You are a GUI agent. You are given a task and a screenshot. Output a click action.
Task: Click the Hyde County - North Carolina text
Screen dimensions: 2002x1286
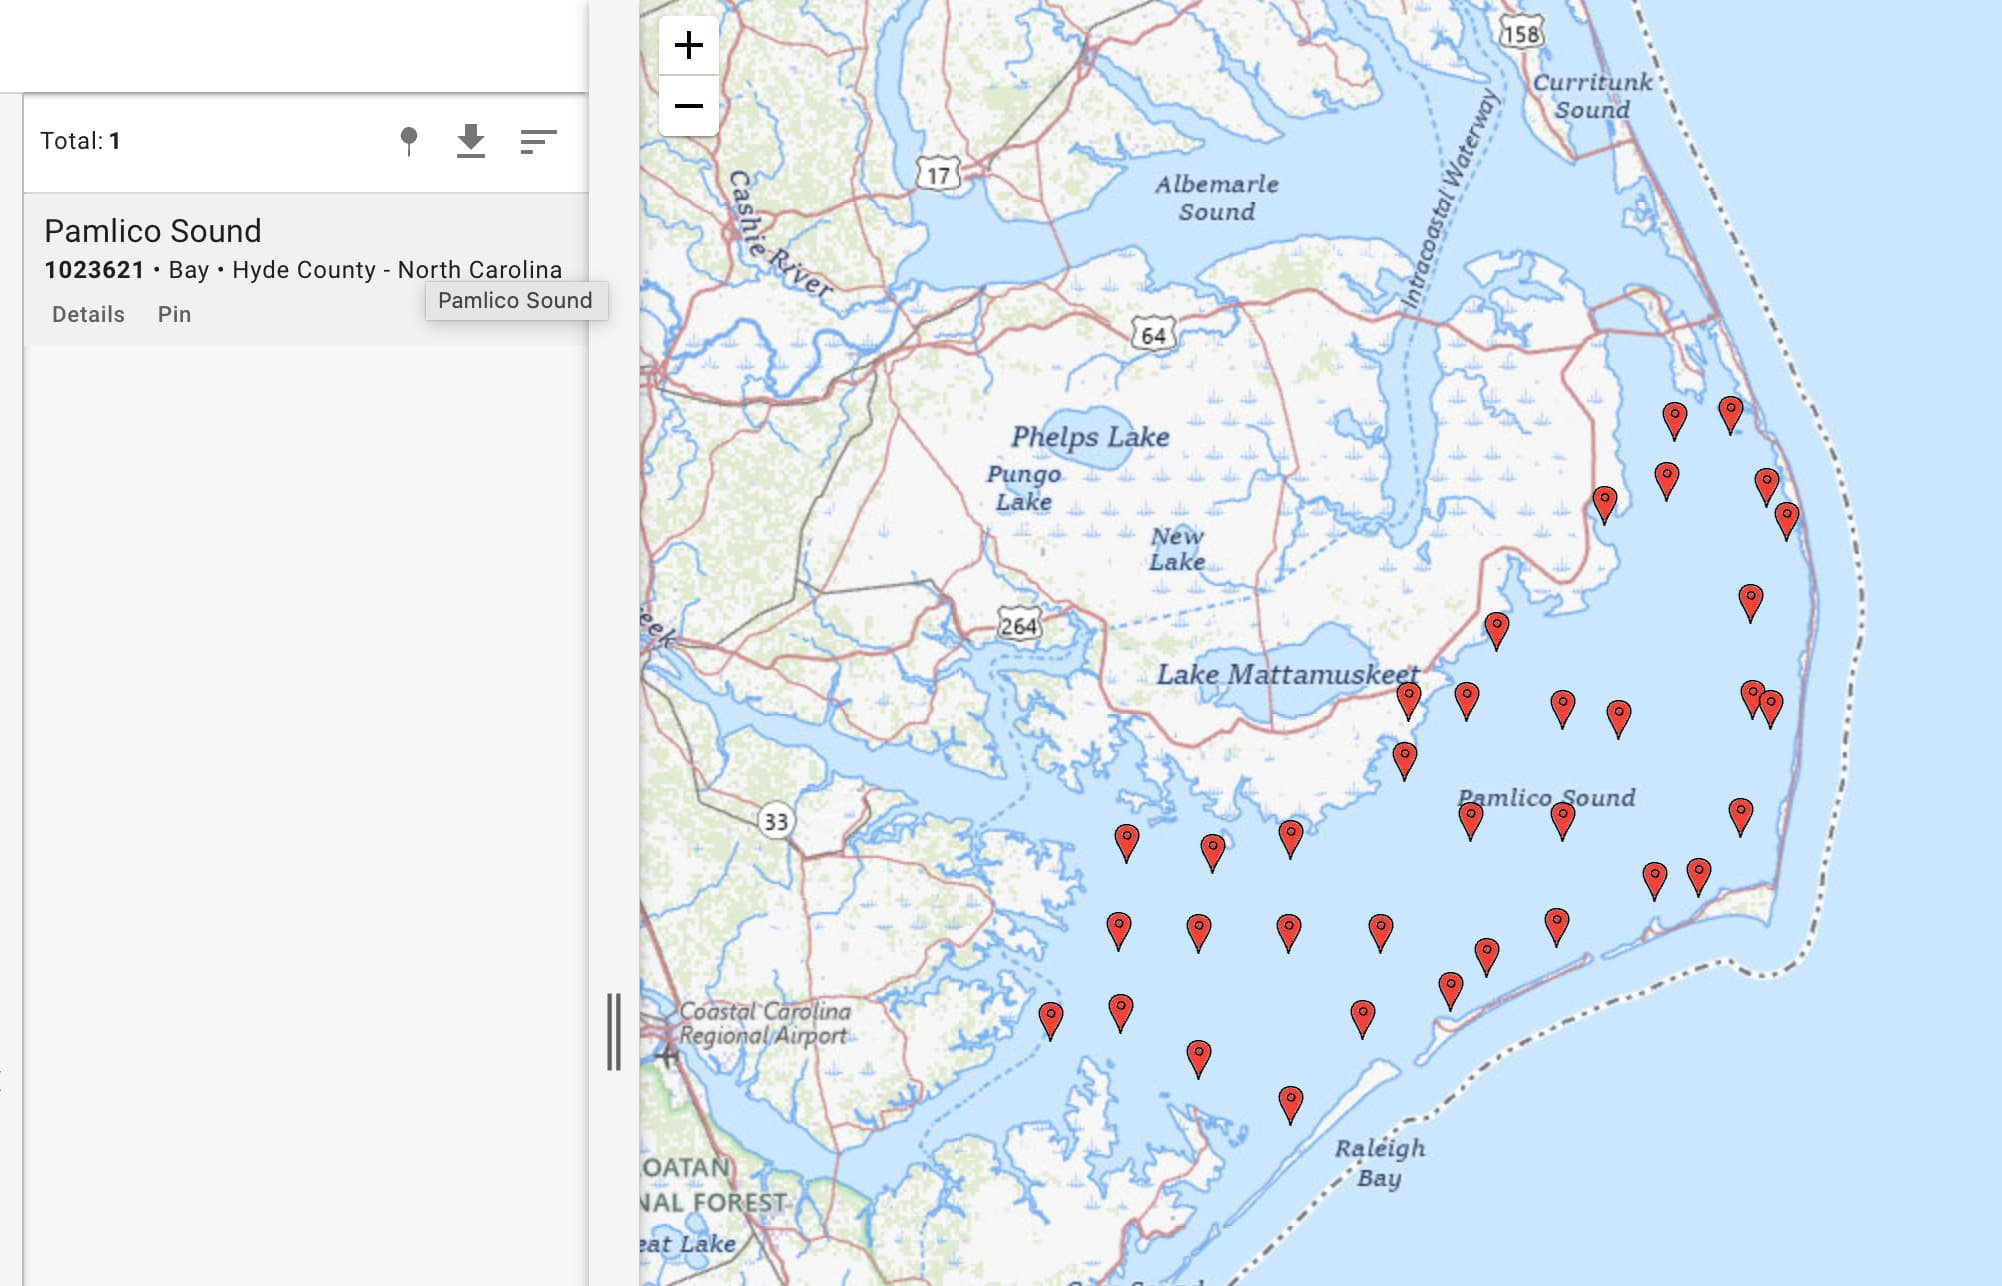[397, 270]
